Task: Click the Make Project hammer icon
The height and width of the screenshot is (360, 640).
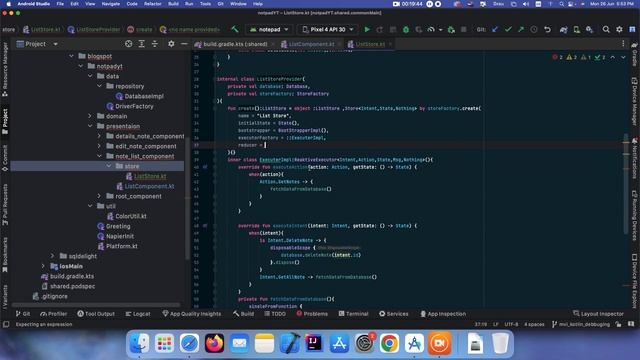Action: point(235,29)
